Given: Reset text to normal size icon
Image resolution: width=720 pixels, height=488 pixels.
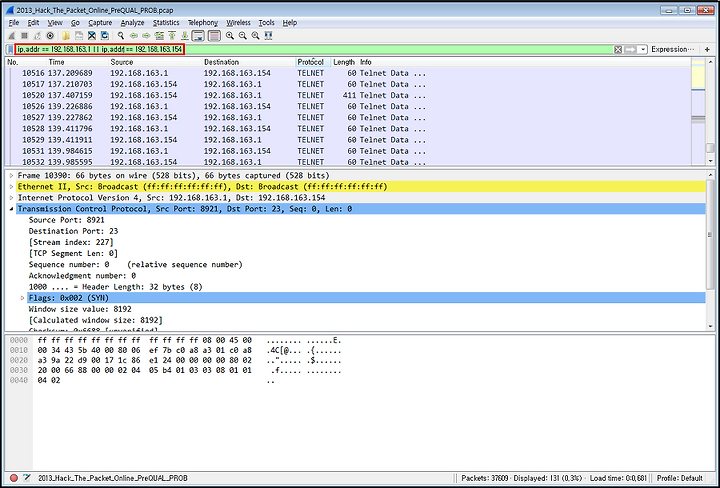Looking at the screenshot, I should click(x=255, y=36).
